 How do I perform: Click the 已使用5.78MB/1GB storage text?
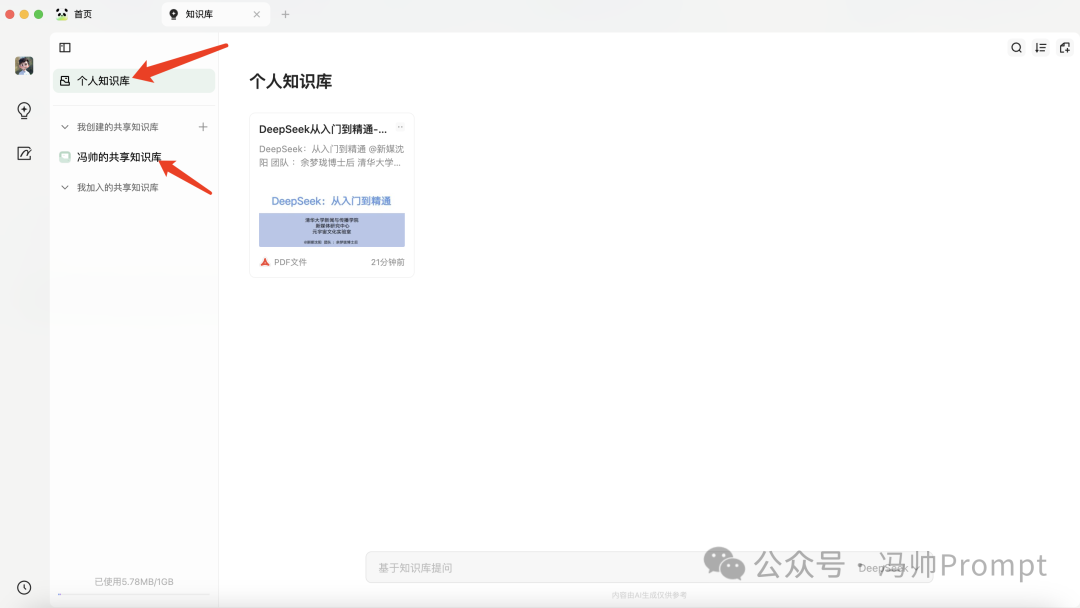[134, 582]
